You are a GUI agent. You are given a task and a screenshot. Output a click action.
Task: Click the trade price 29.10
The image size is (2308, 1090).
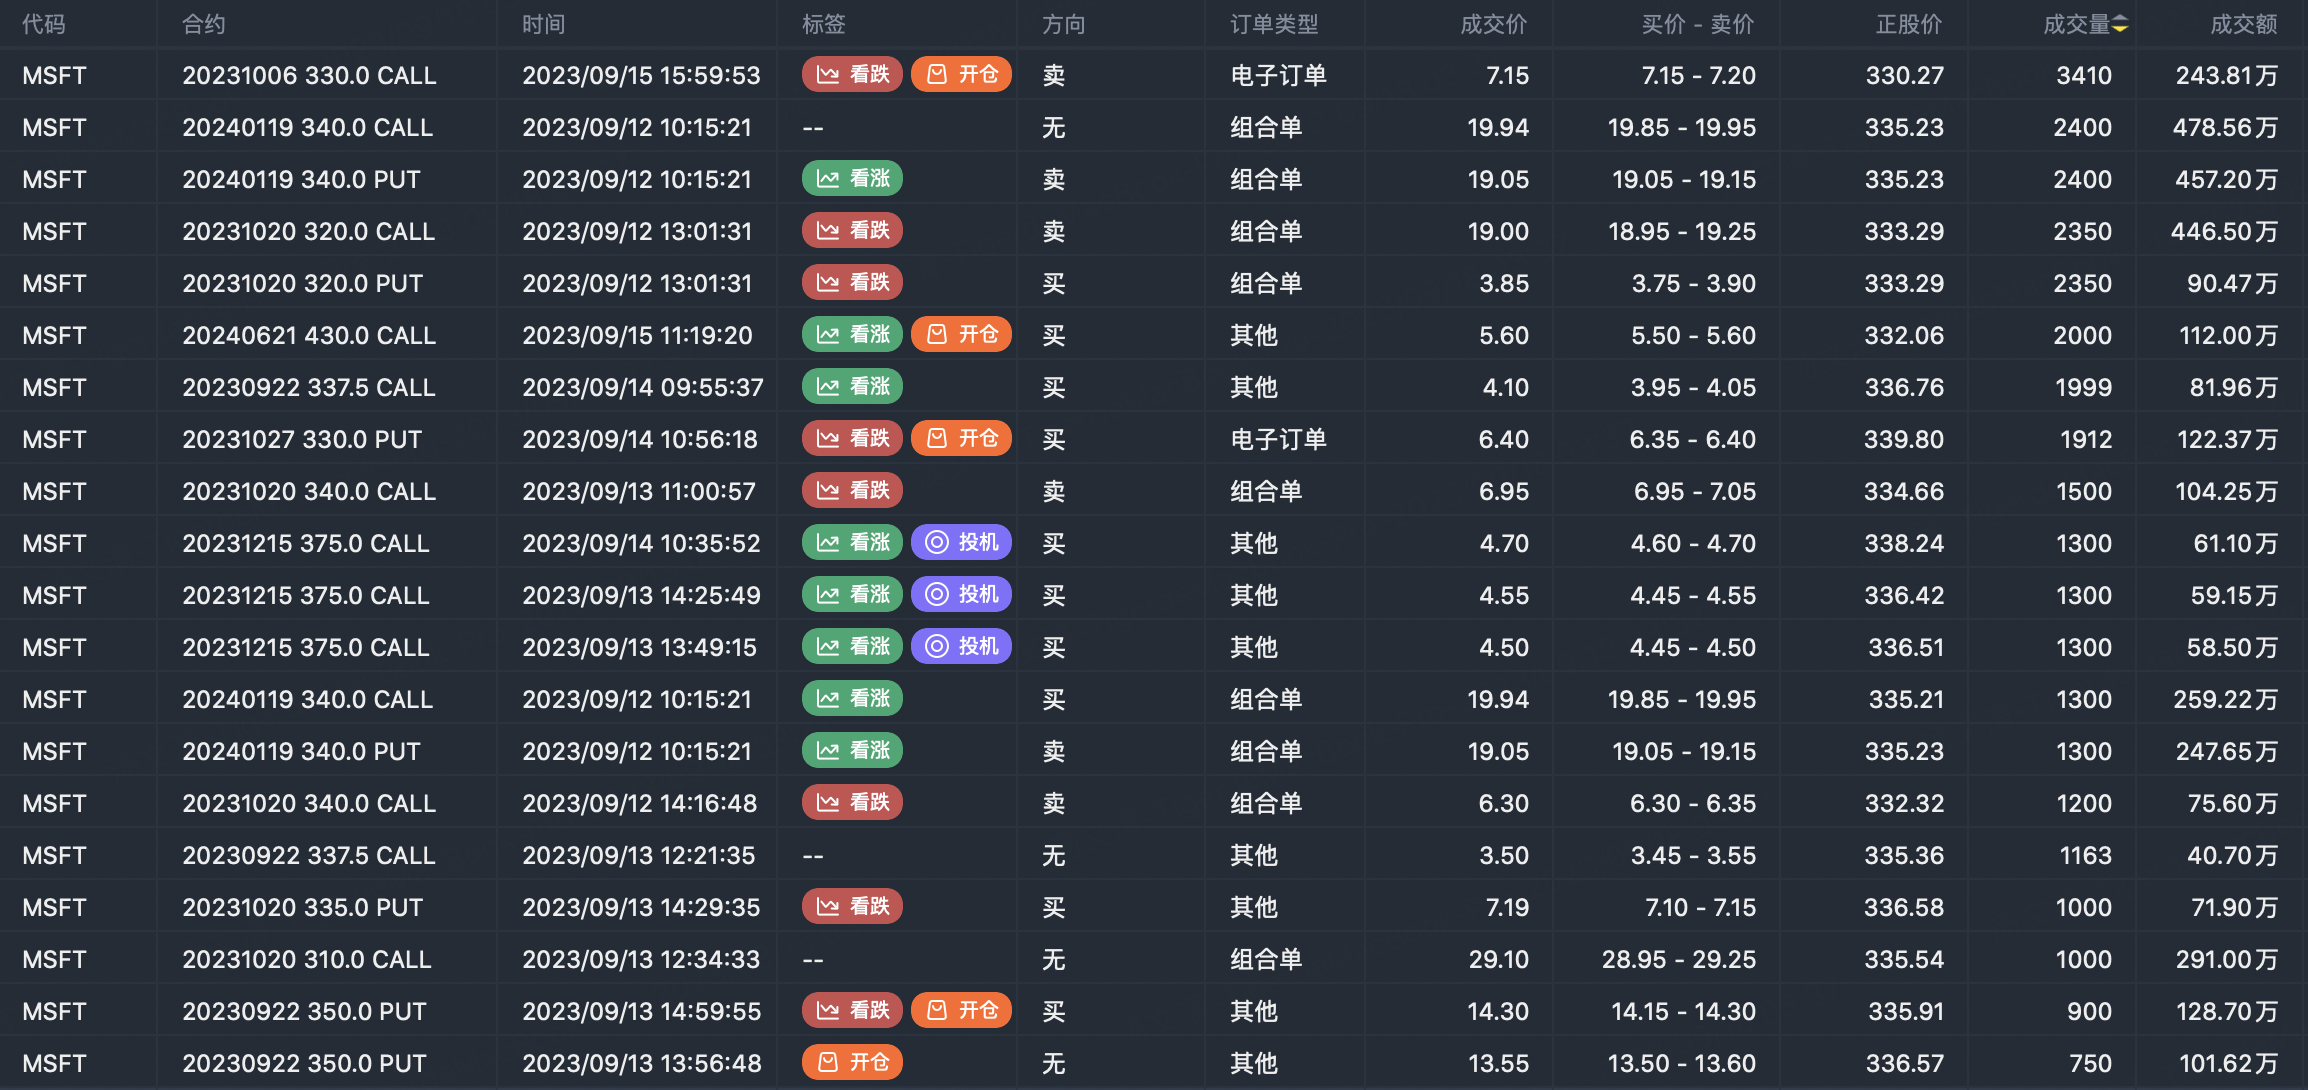point(1499,960)
